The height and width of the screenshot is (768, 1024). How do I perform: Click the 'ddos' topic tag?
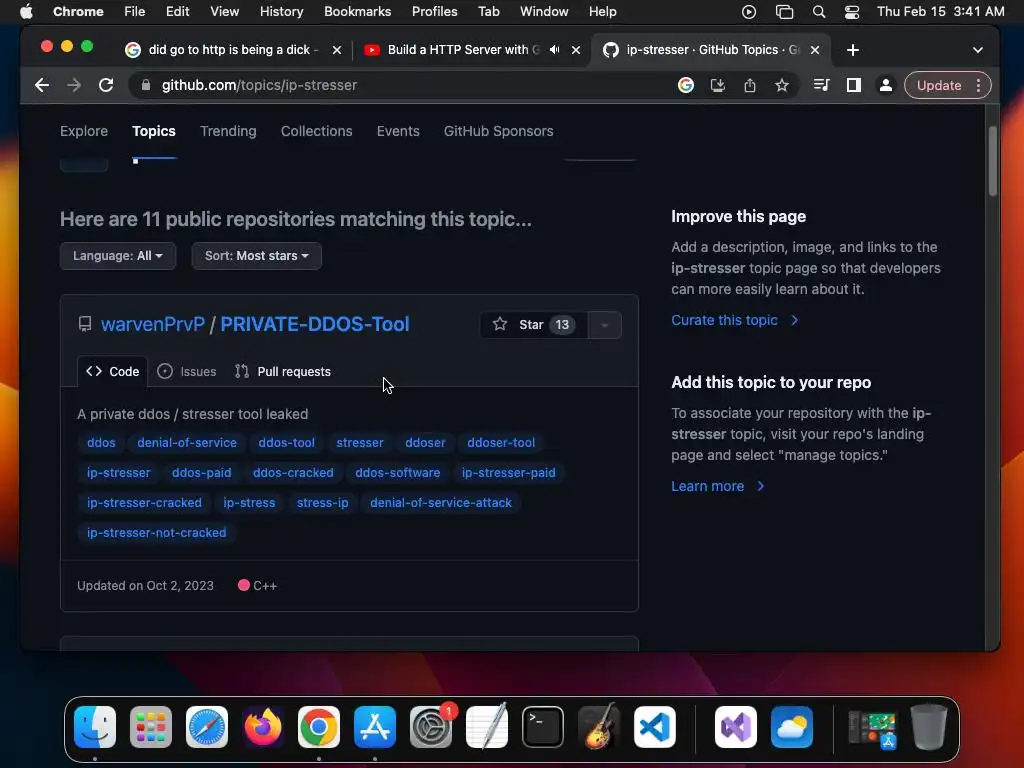pos(101,443)
